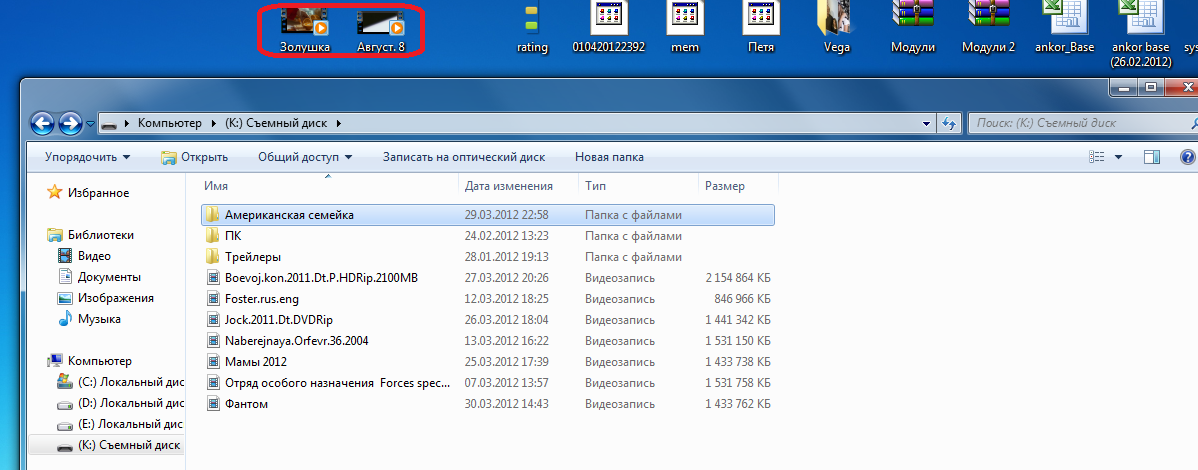
Task: Open the Общий доступ menu
Action: 305,157
